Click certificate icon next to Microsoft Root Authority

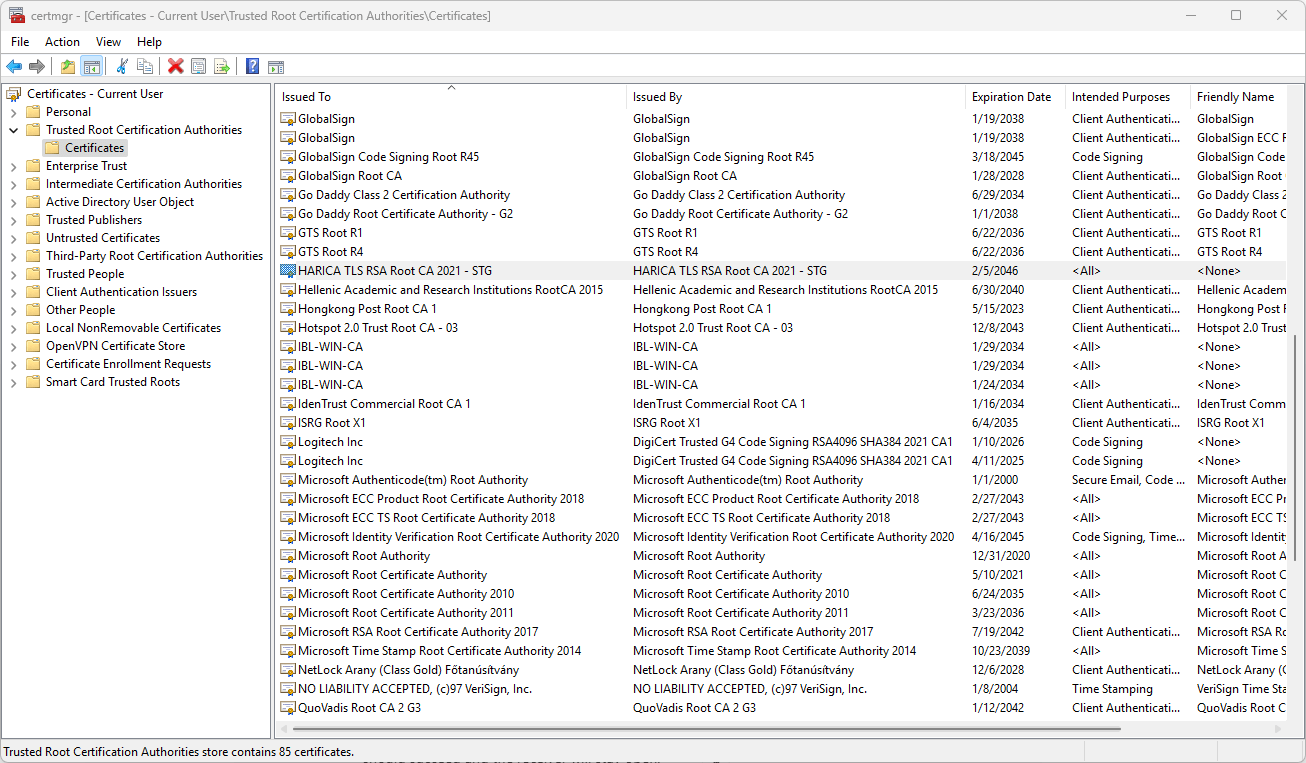[288, 556]
